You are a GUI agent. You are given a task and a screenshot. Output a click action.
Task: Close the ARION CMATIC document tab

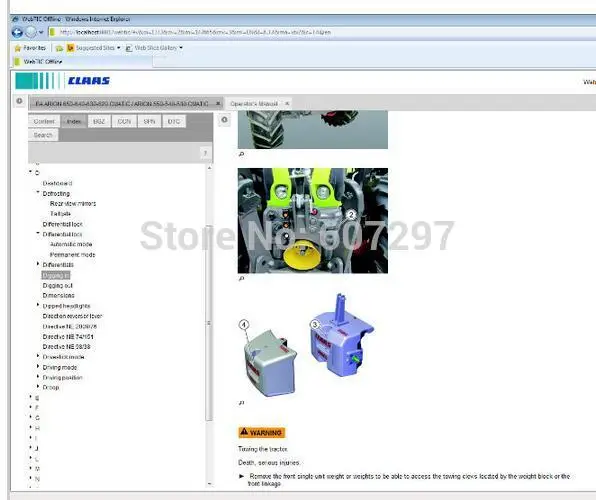click(218, 103)
